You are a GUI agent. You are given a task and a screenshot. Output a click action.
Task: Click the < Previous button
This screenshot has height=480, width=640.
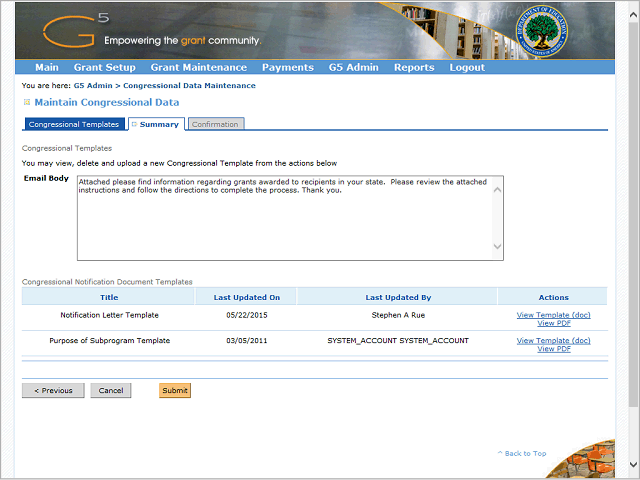point(53,391)
